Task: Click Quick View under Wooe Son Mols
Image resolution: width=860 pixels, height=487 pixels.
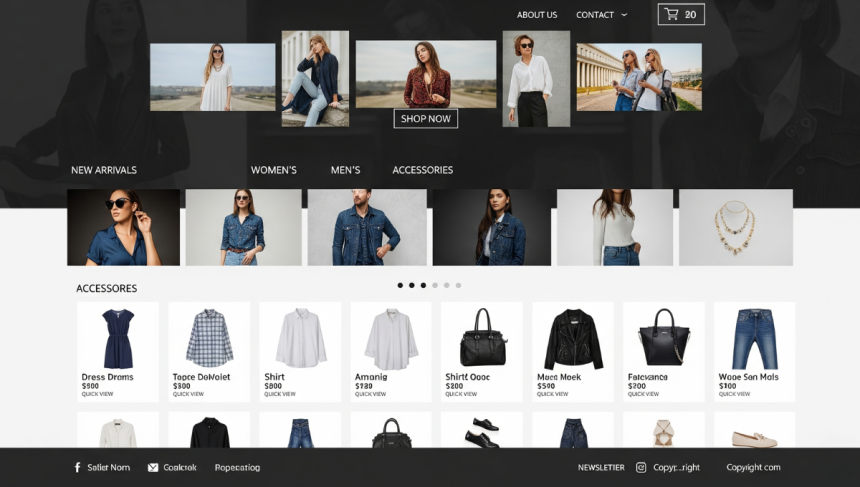Action: click(734, 394)
